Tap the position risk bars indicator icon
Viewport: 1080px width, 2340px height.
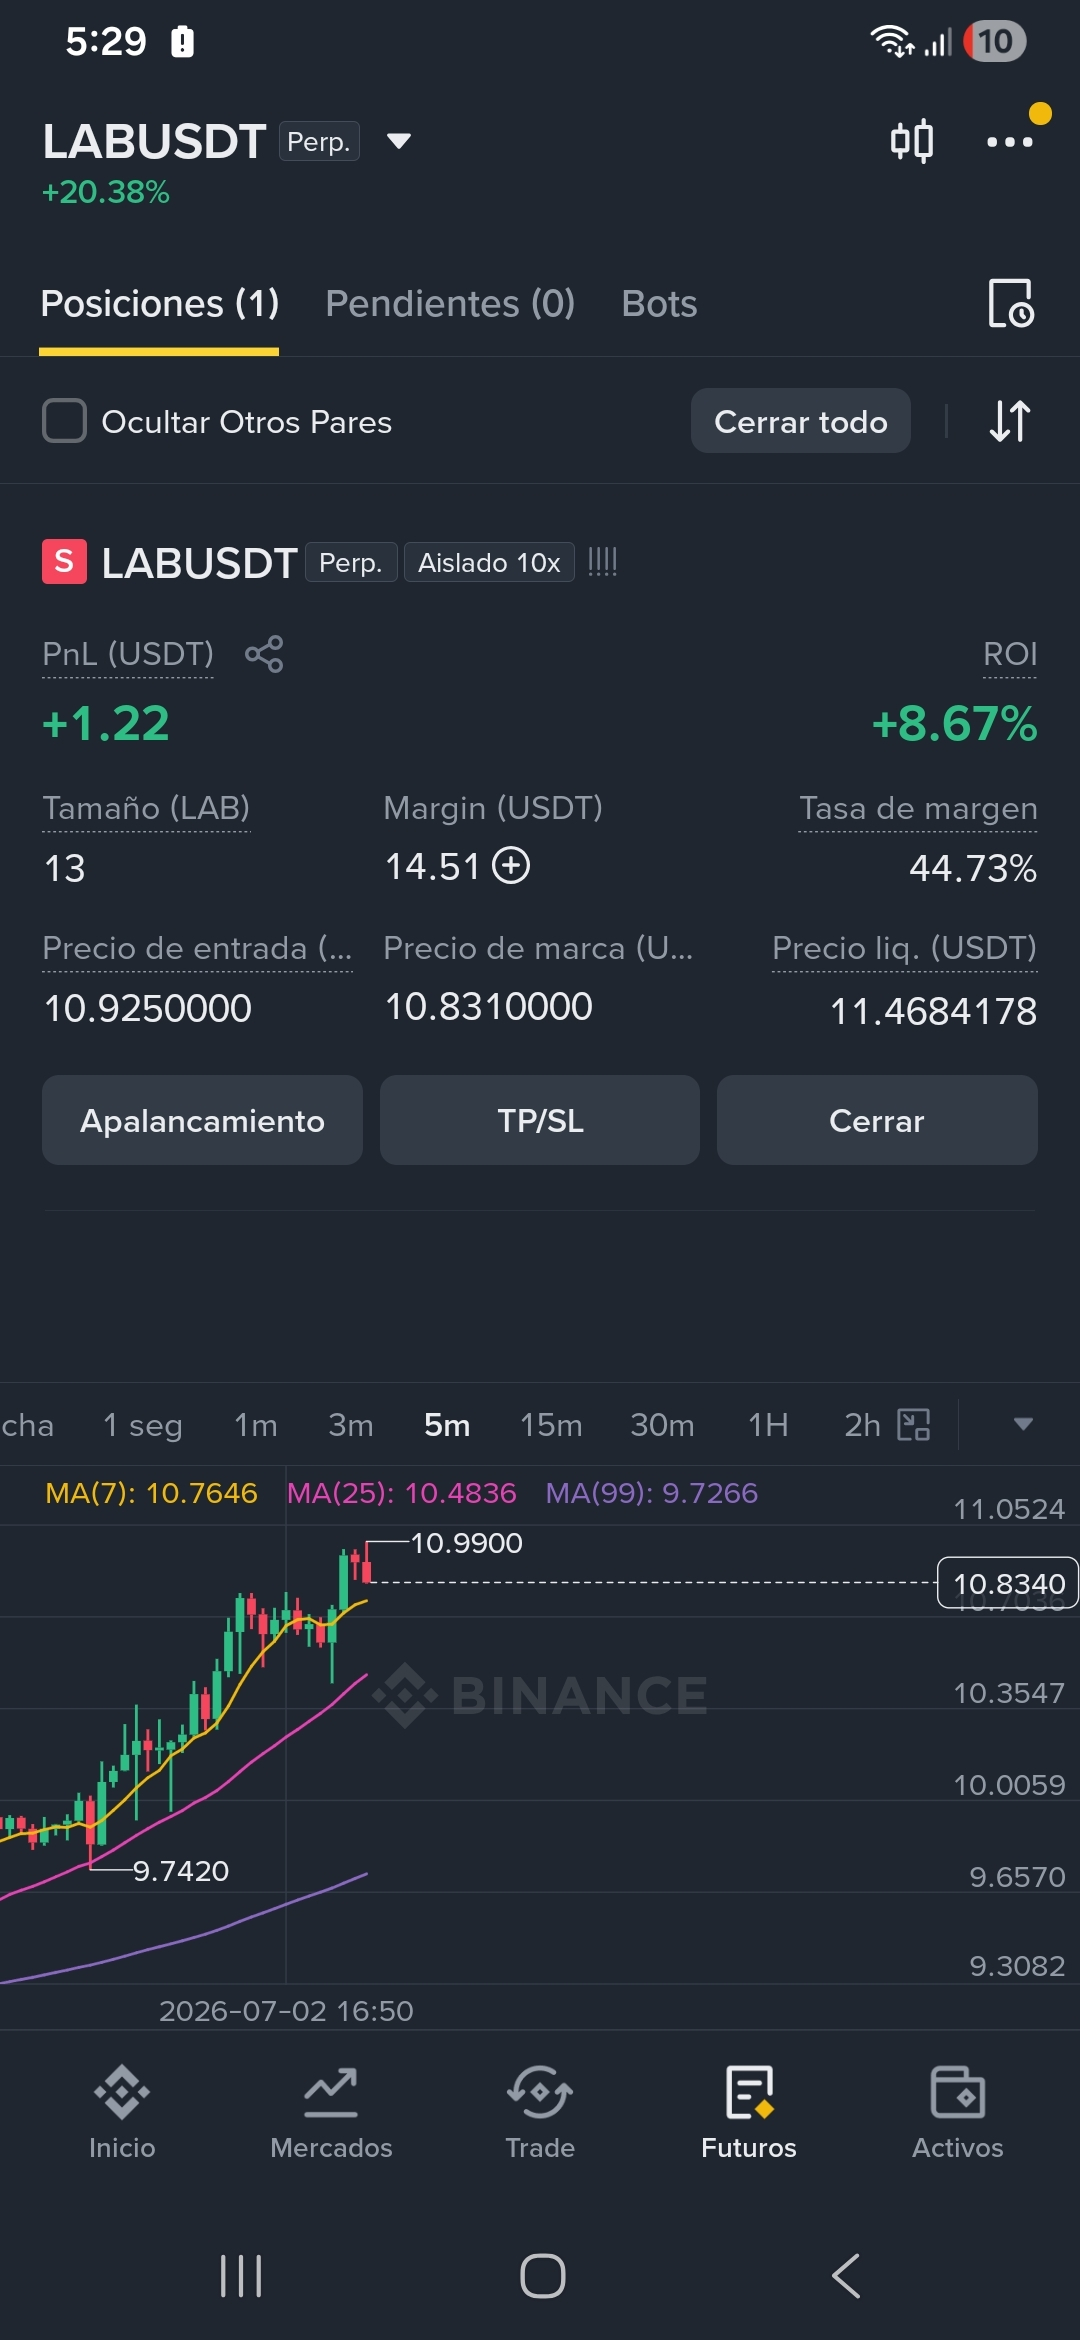point(602,561)
